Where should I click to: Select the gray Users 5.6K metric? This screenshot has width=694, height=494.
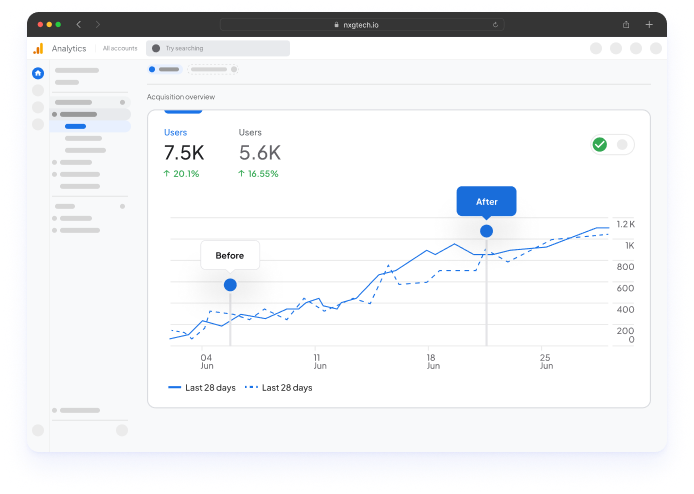coord(259,152)
